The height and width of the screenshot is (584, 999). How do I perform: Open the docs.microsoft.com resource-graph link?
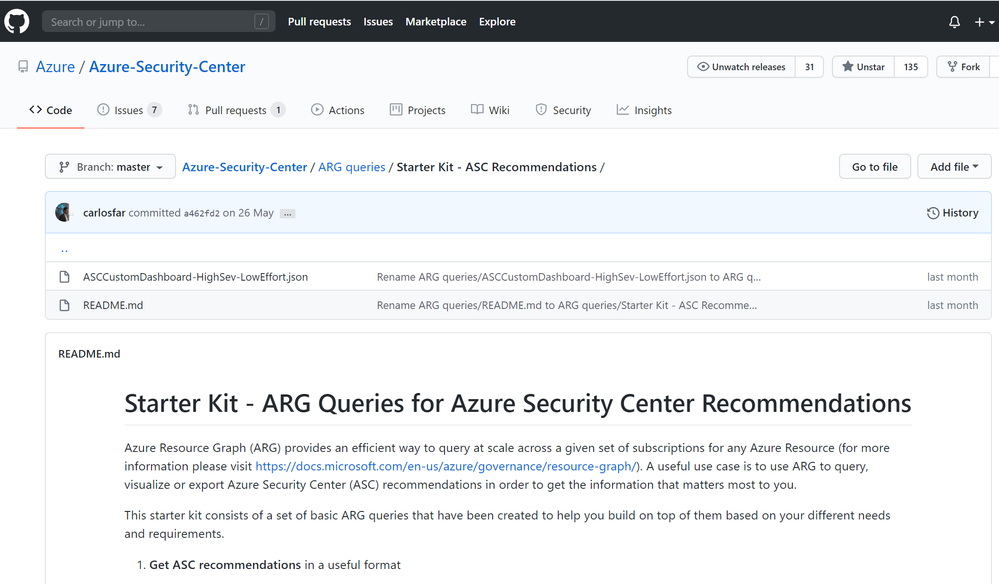point(447,466)
